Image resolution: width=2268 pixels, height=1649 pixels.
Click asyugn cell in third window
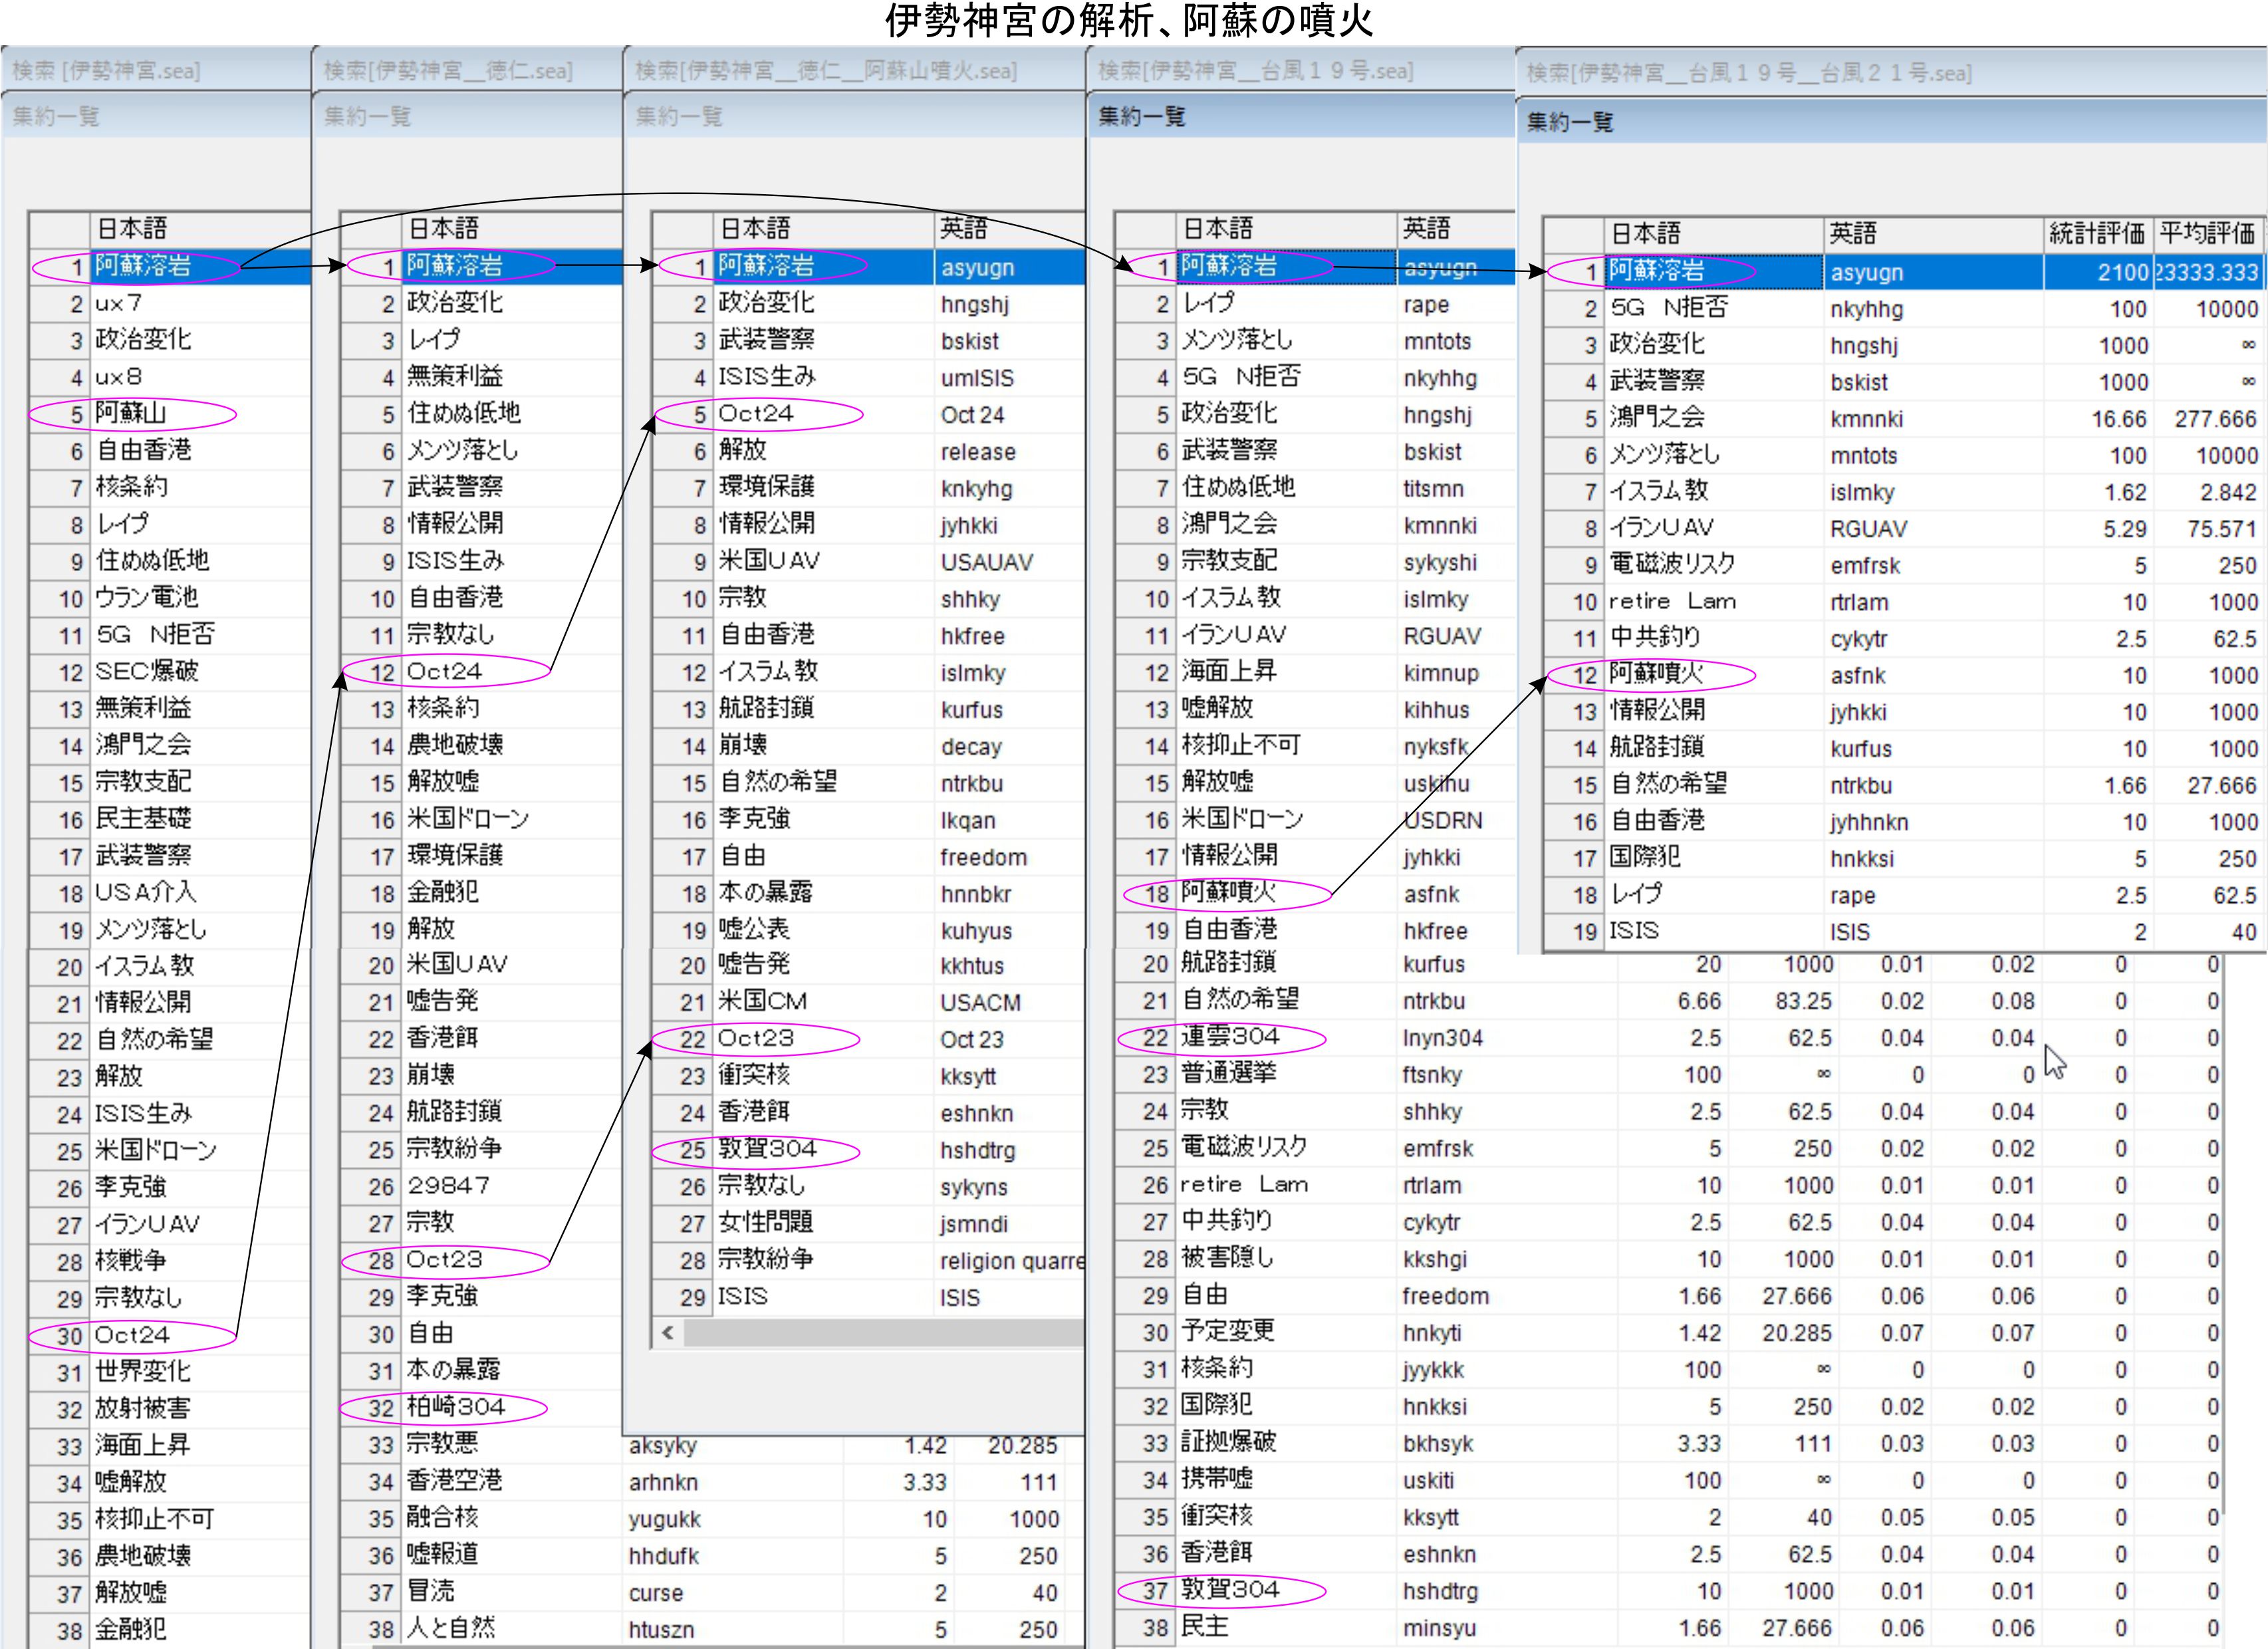(977, 267)
